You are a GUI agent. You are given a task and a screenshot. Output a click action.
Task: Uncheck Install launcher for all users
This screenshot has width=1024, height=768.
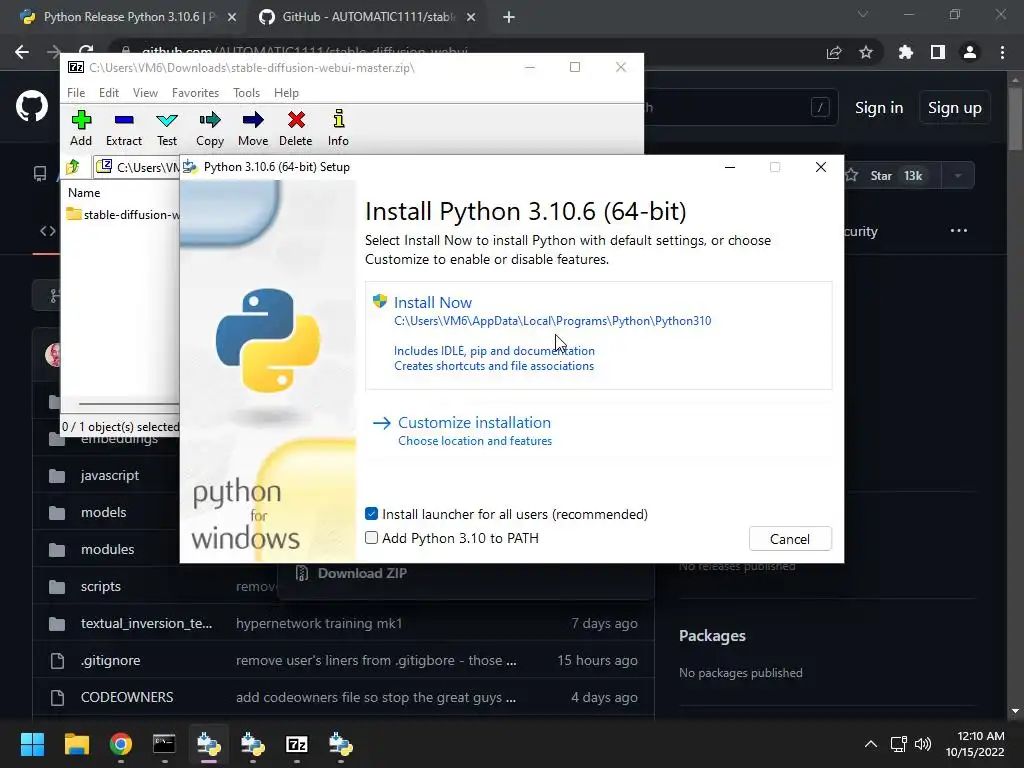372,514
